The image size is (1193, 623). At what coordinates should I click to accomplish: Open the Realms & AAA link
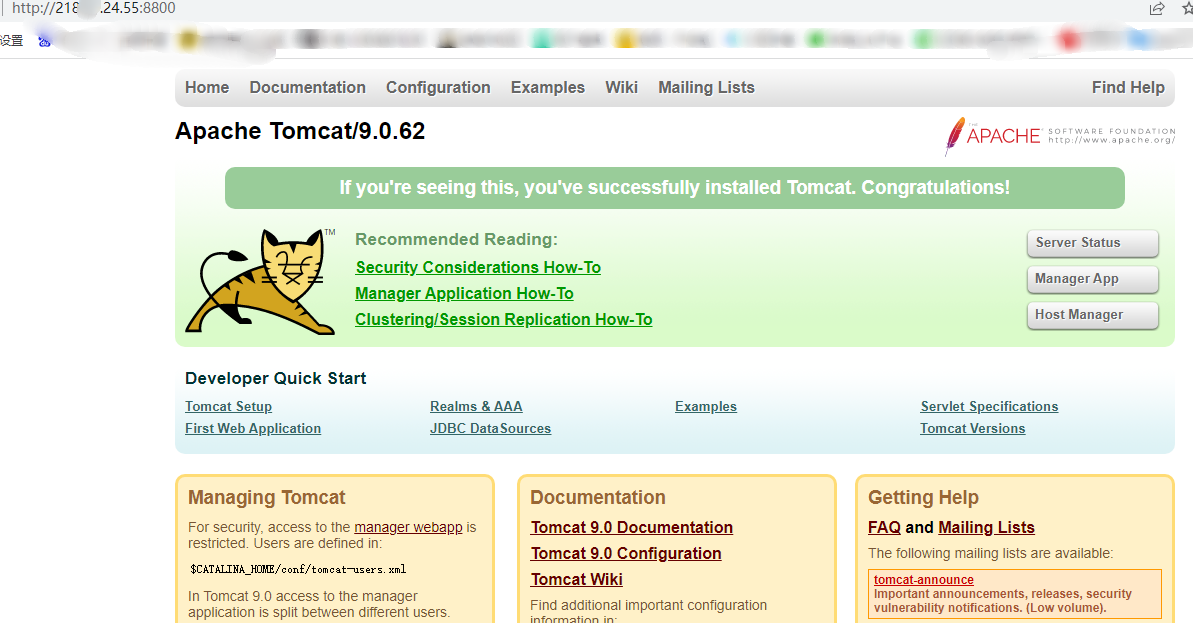[x=476, y=406]
